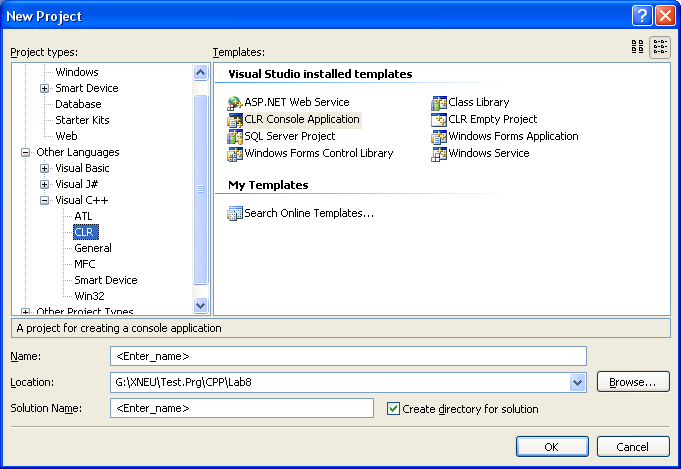Click the Location path text field
The image size is (681, 469).
[340, 383]
